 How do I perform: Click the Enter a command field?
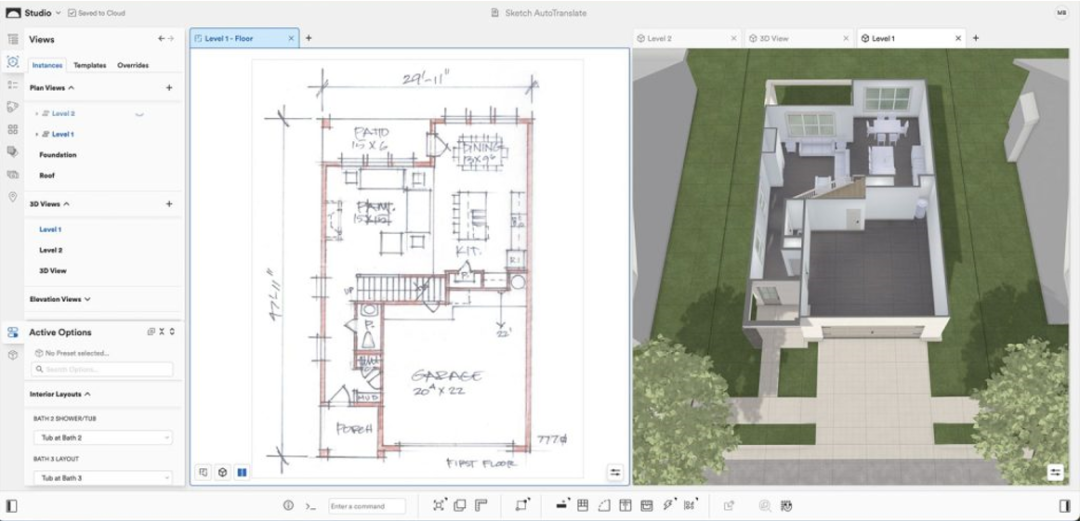tap(367, 507)
